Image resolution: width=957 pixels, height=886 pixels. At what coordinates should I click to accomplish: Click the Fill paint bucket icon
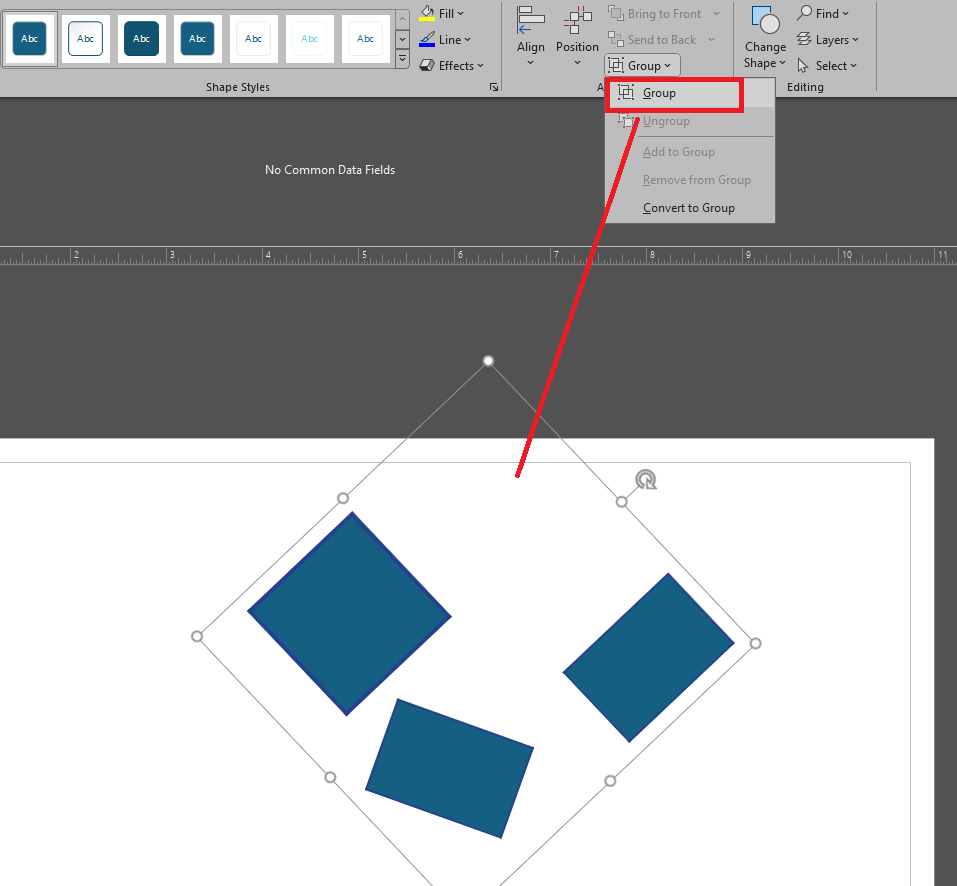pos(427,13)
